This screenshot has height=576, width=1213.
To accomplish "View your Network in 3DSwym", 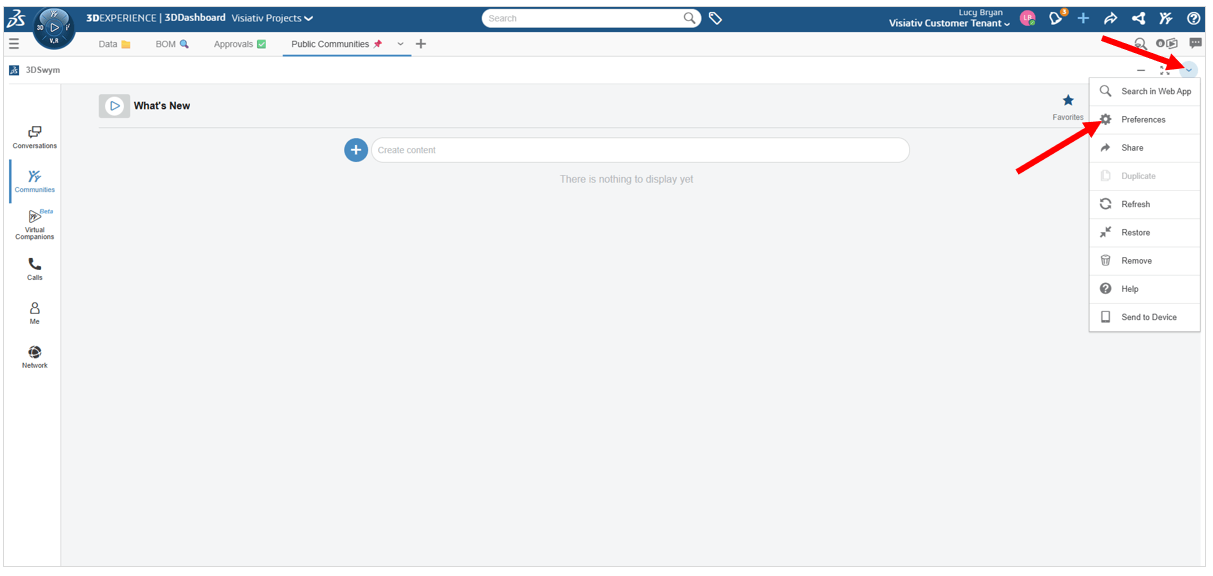I will click(34, 353).
